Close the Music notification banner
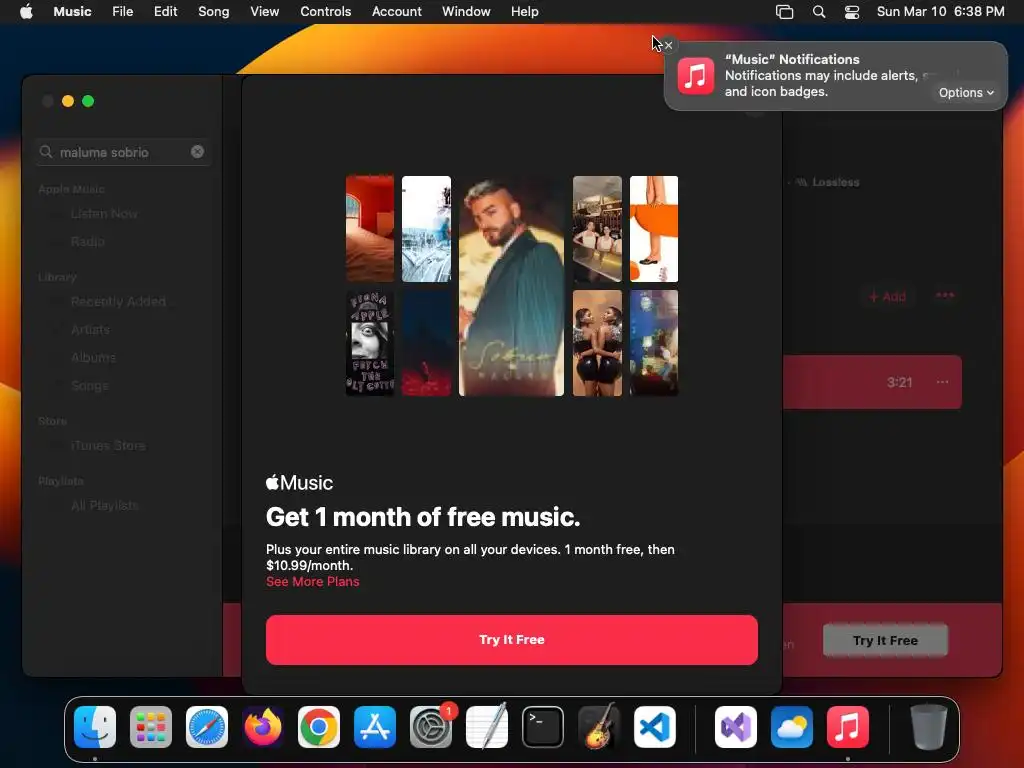 [668, 45]
